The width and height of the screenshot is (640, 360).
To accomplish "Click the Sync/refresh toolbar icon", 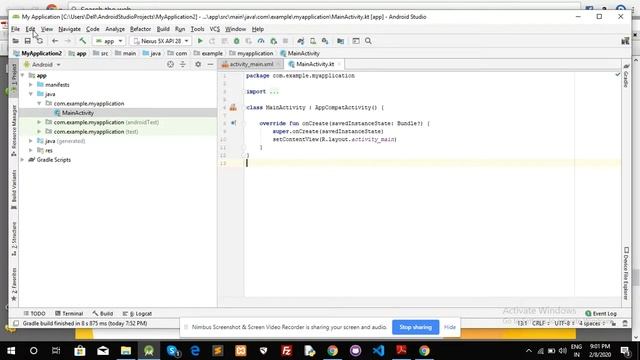I will (40, 41).
